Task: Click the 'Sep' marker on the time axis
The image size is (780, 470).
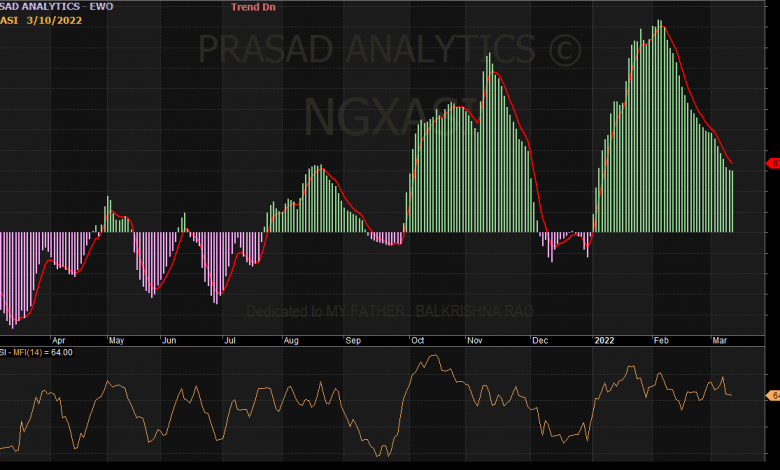Action: pos(353,340)
